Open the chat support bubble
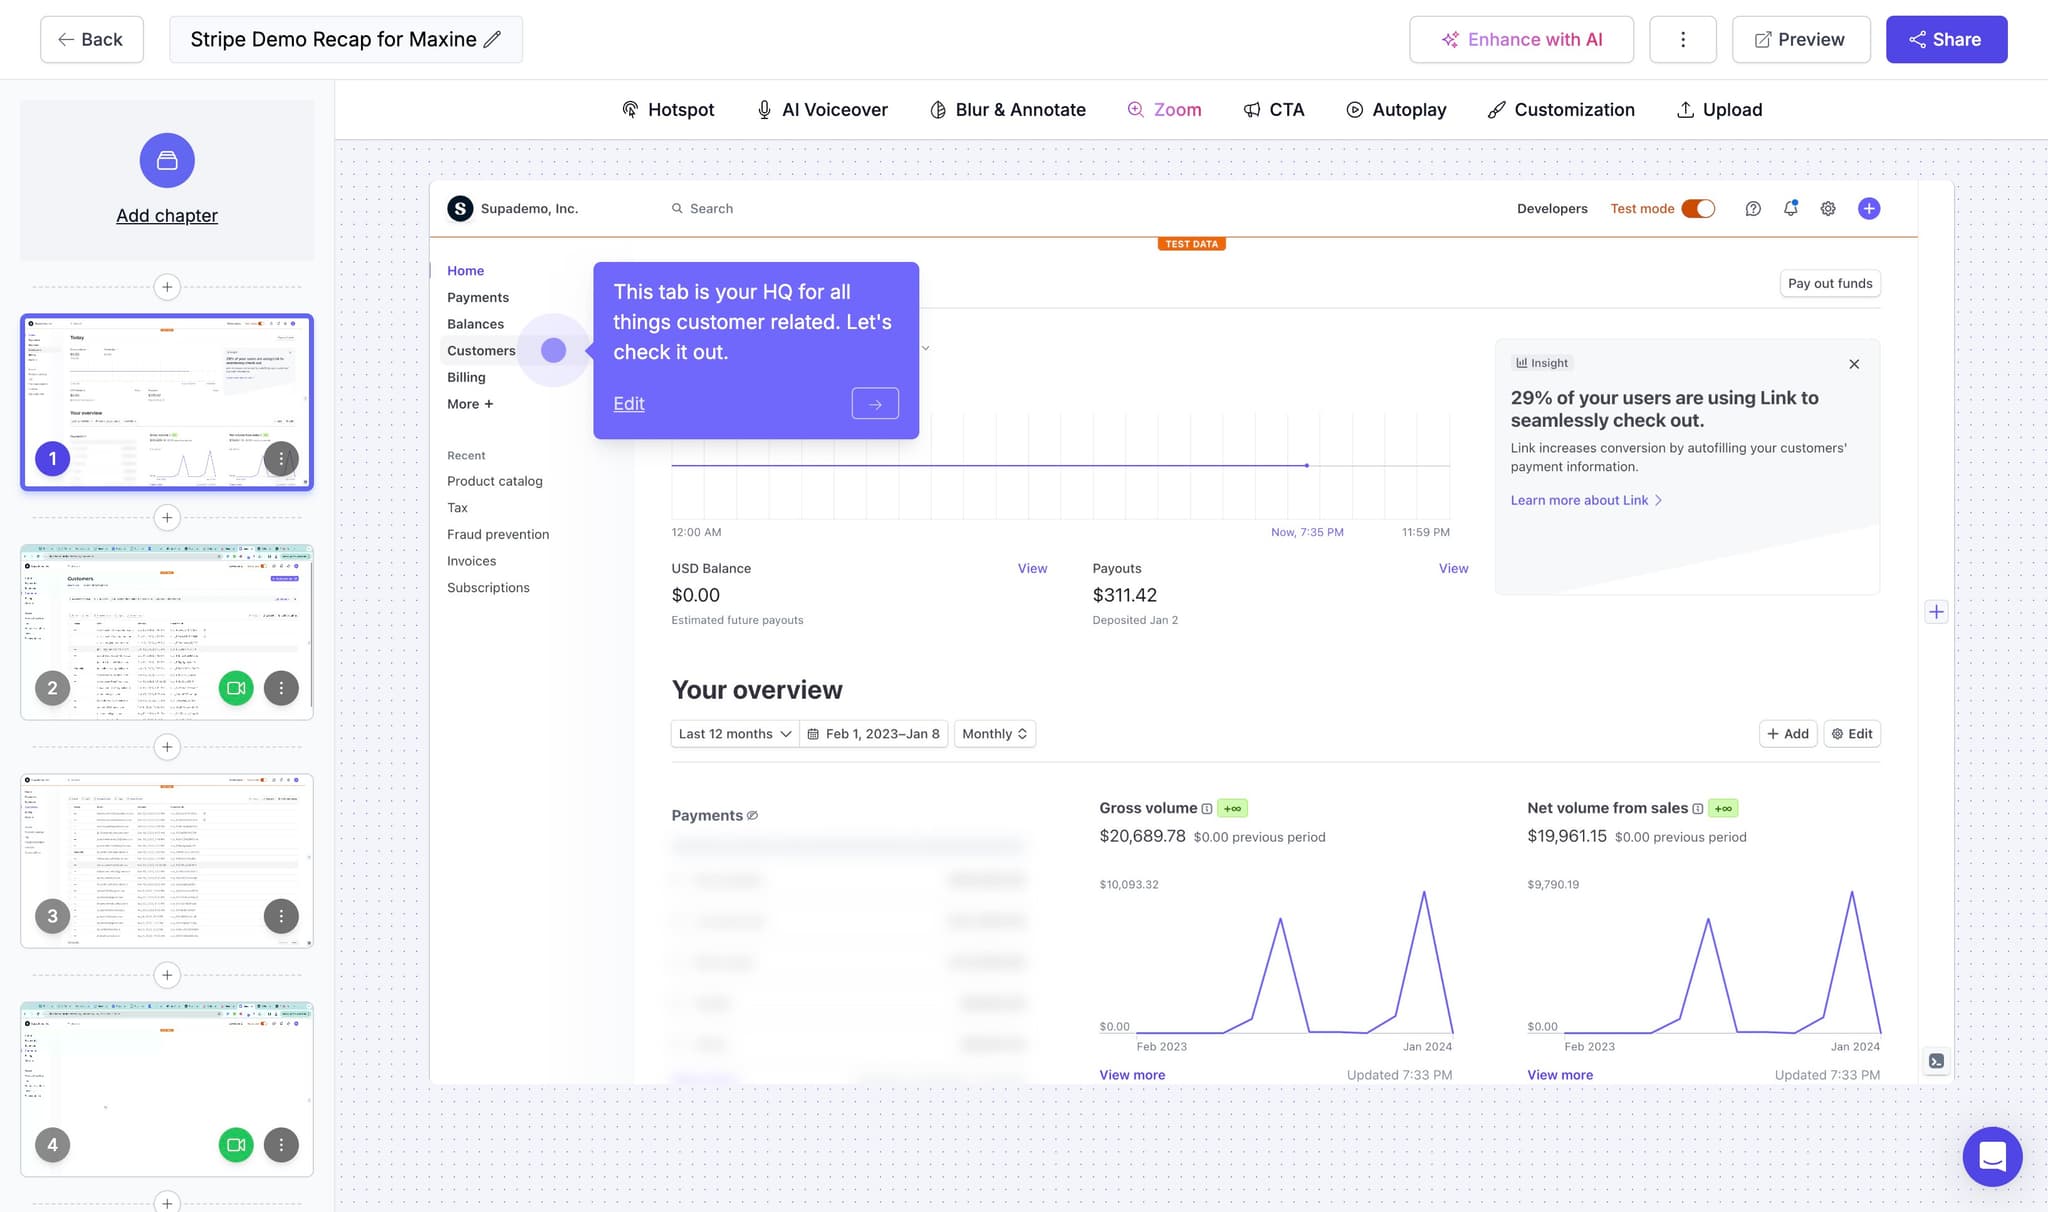This screenshot has height=1212, width=2048. pos(1992,1156)
